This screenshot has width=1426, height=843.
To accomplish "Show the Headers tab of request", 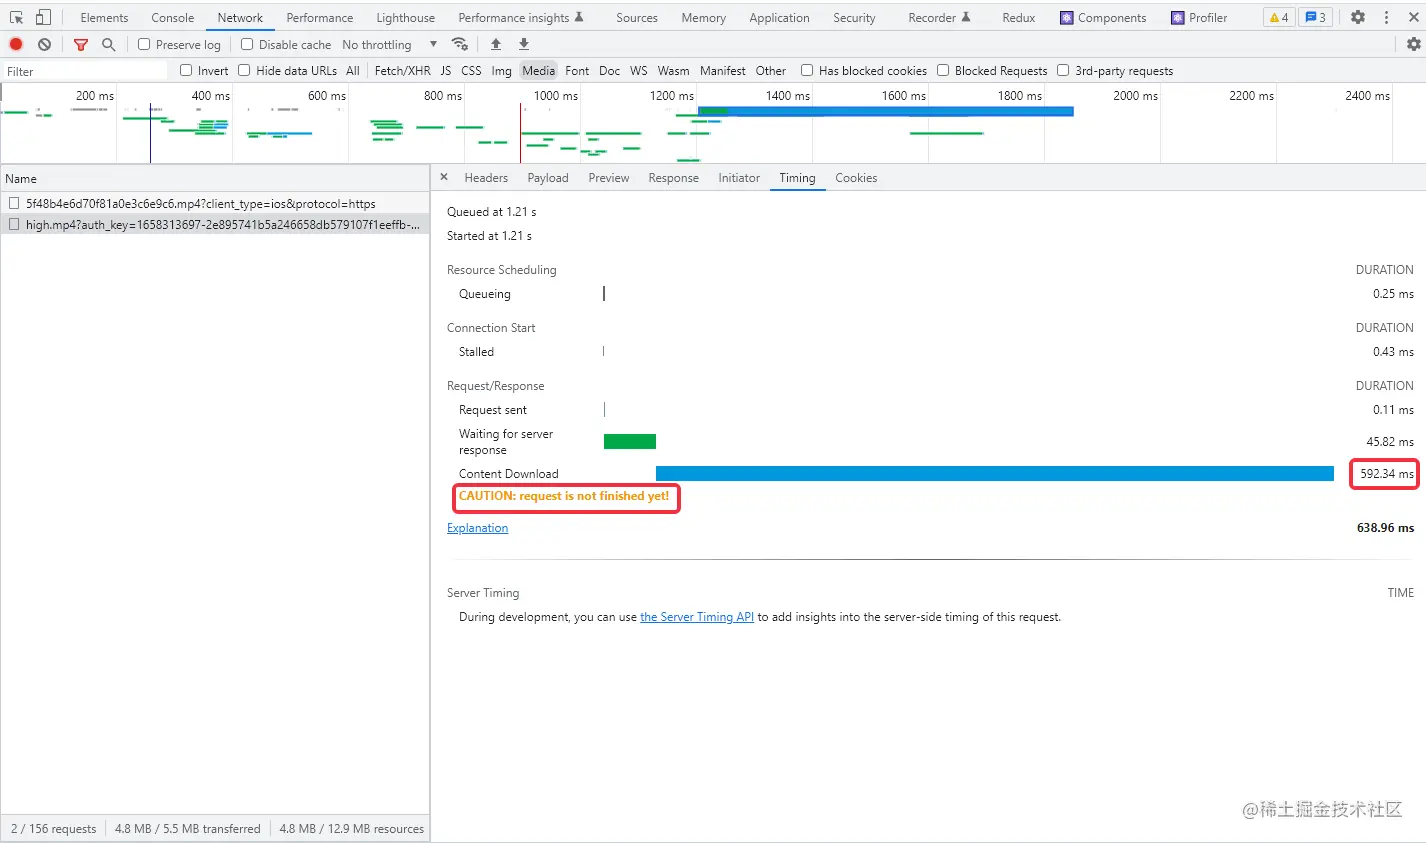I will (x=486, y=177).
